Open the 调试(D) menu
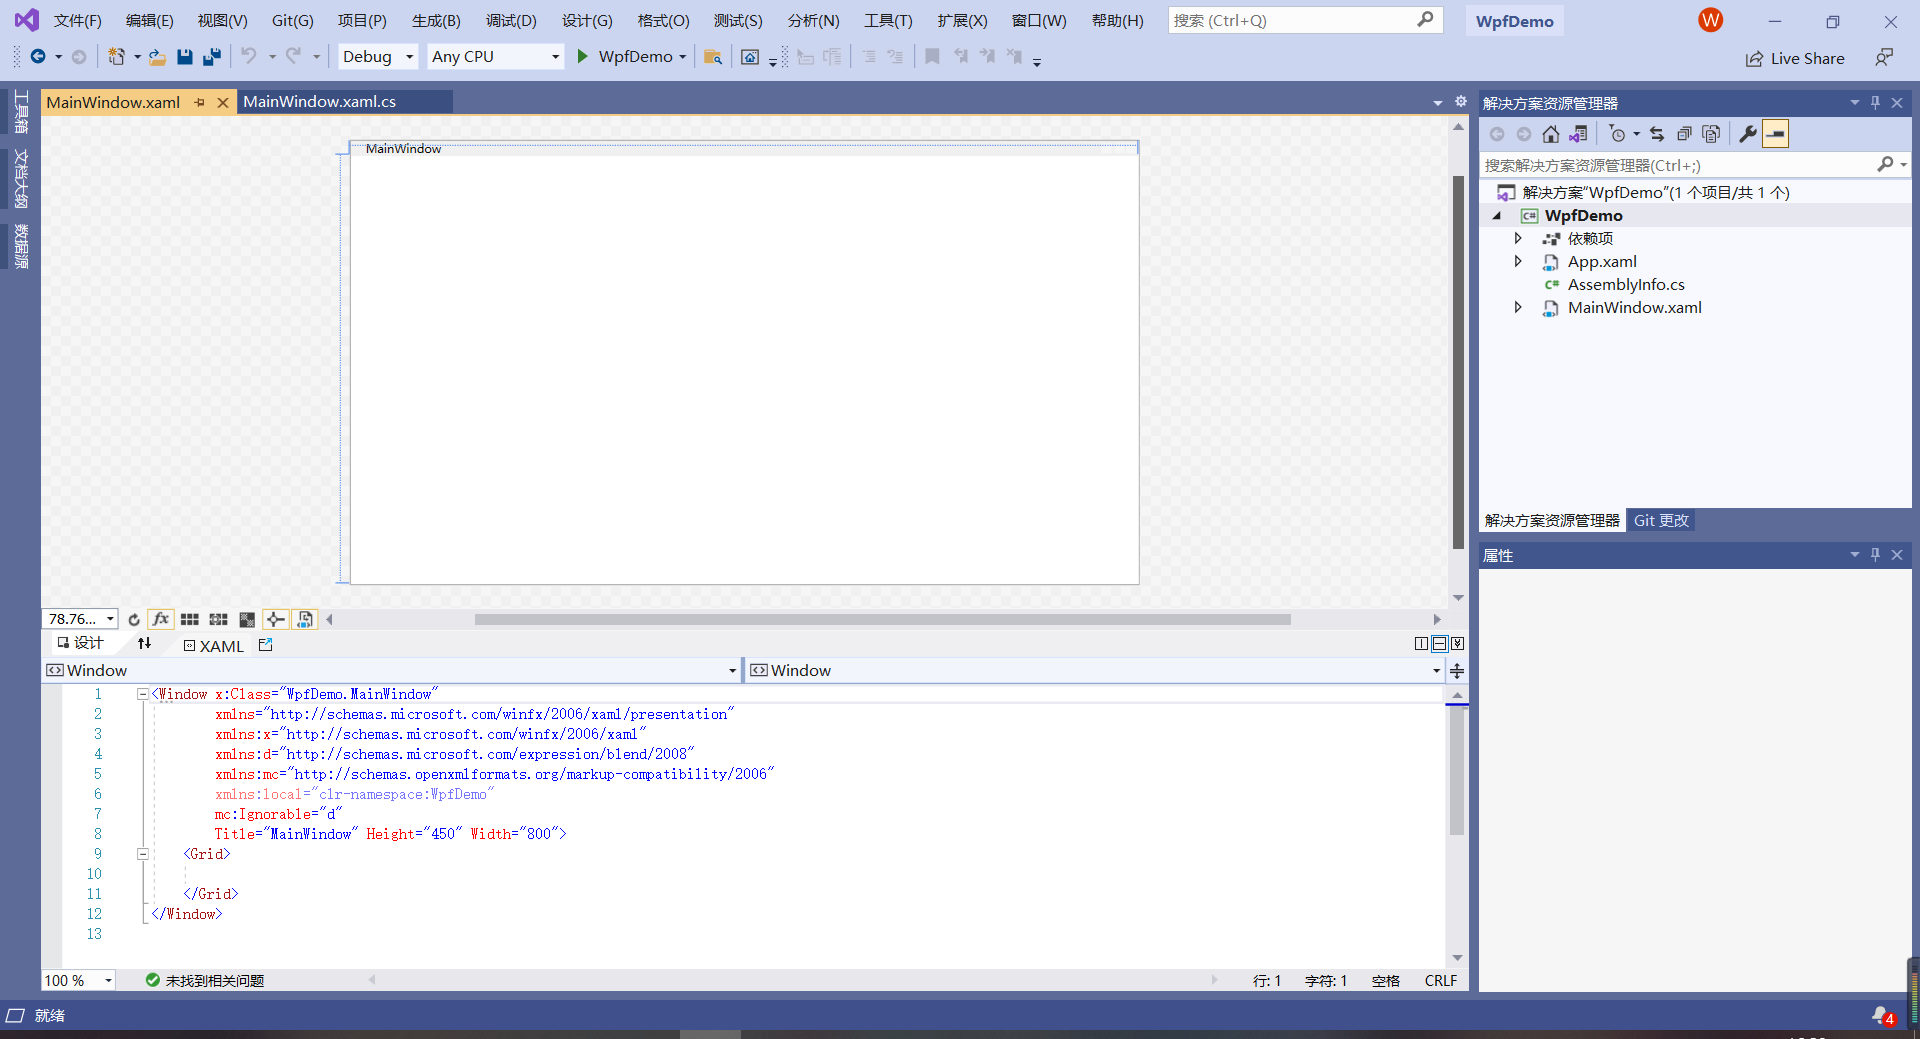Screen dimensions: 1920x1039 tap(511, 20)
